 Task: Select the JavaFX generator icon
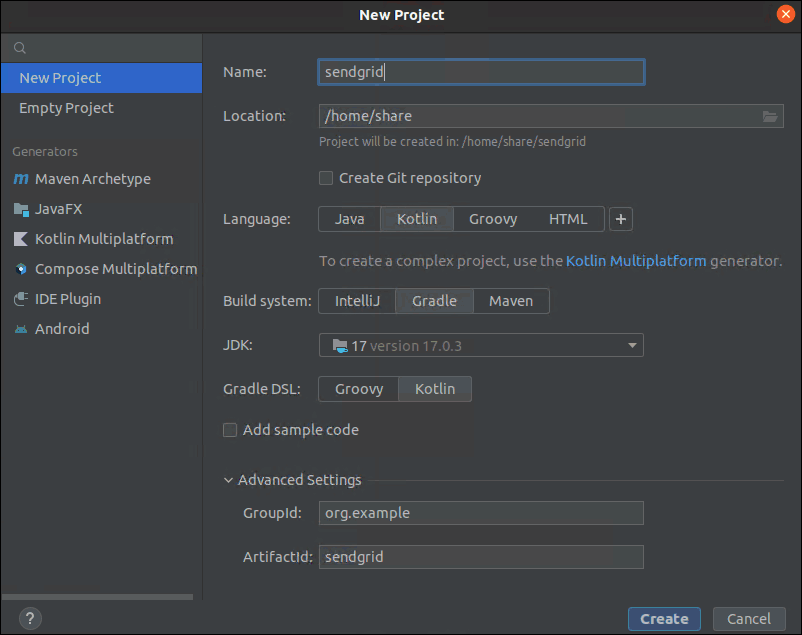pos(21,209)
